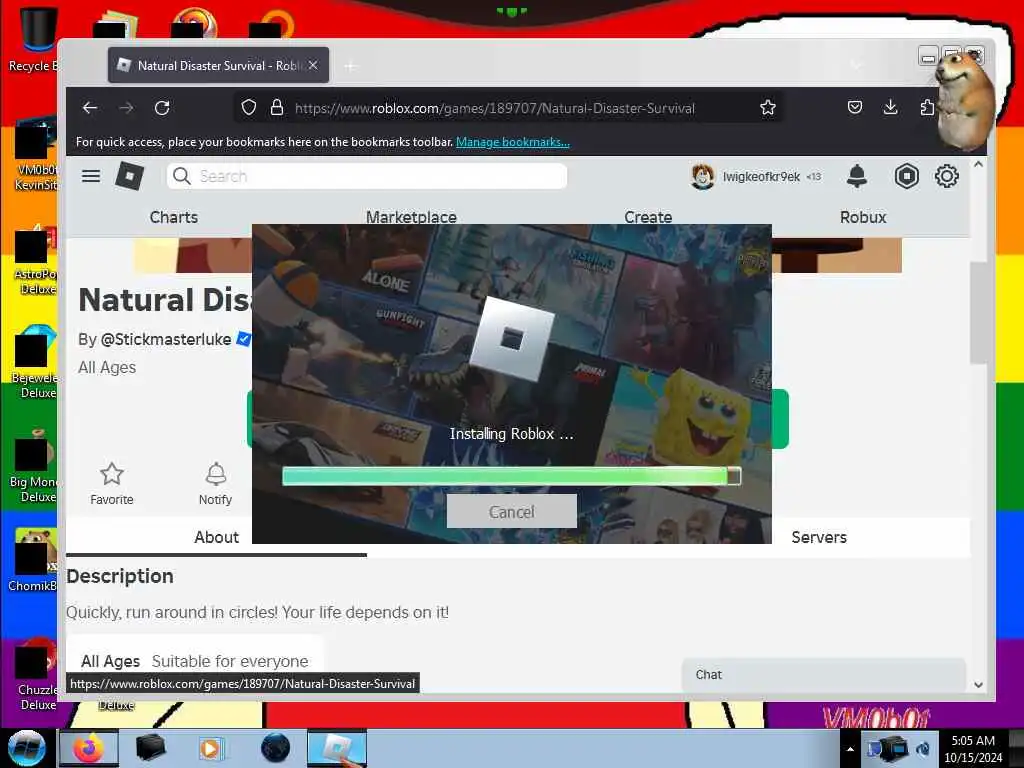Open the tracking protection shield icon
Screen dimensions: 1024x768
coord(249,107)
